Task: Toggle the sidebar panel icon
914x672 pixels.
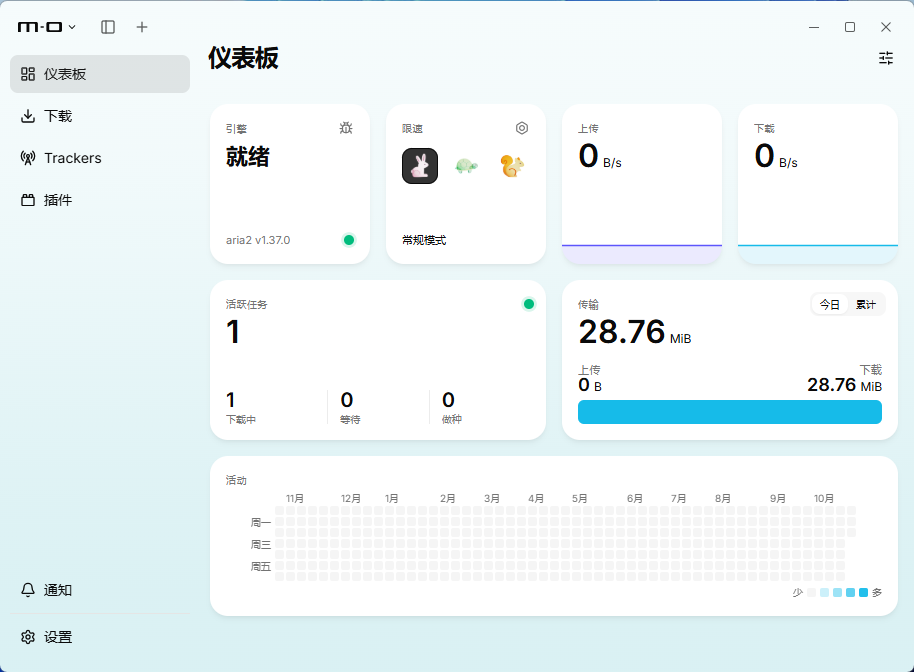Action: tap(108, 27)
